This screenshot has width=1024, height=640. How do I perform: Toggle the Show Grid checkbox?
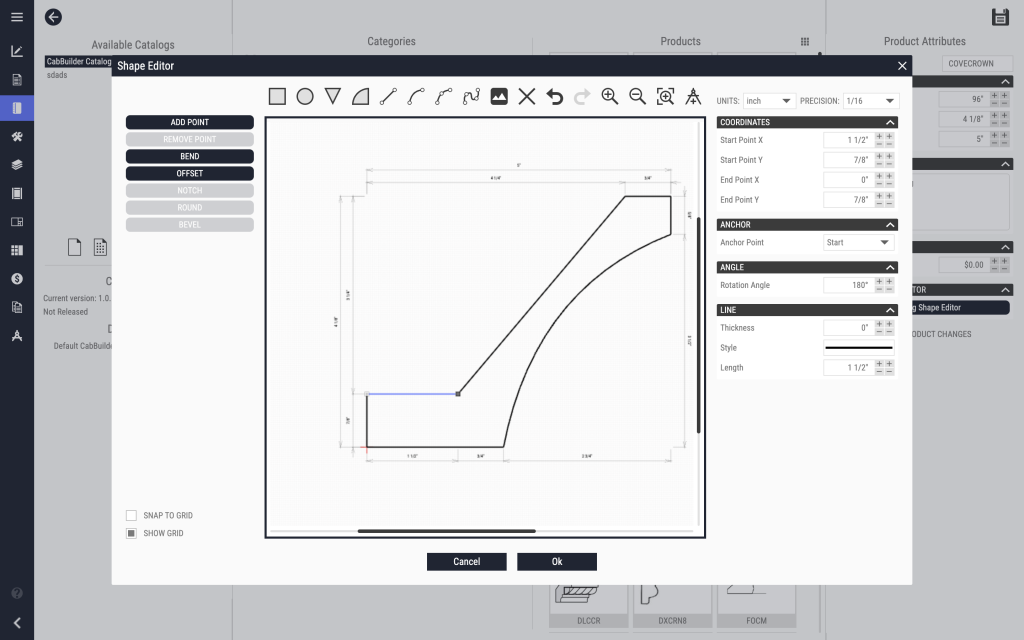[131, 534]
